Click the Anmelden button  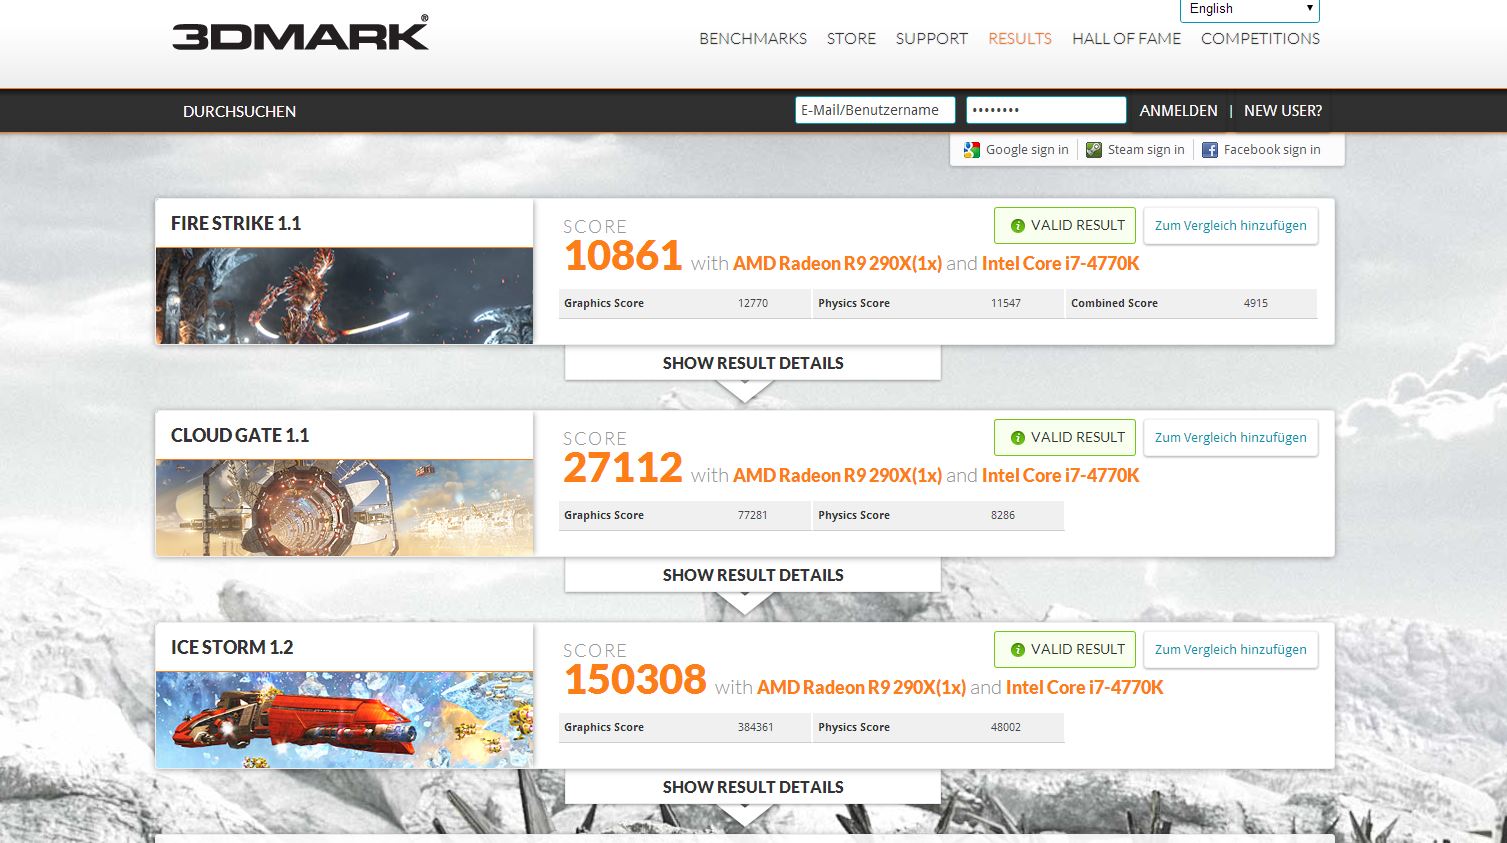1179,111
